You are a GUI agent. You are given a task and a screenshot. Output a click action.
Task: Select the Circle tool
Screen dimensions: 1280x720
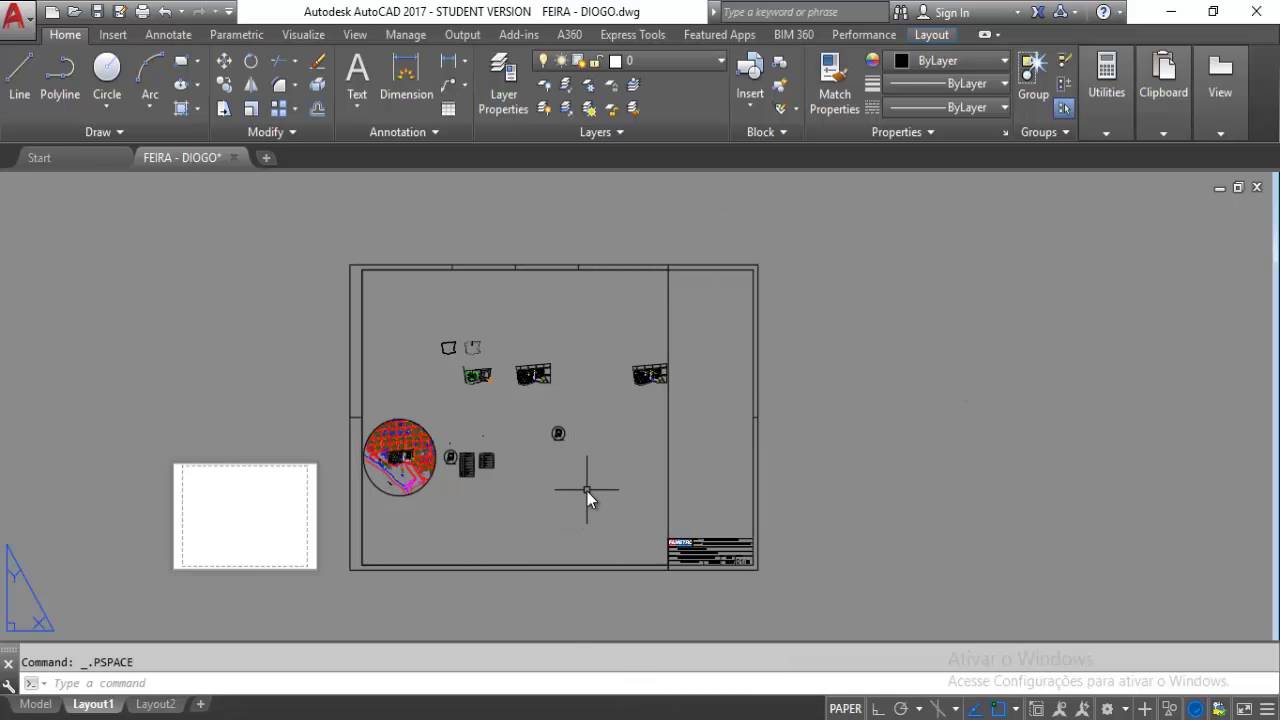pyautogui.click(x=107, y=78)
